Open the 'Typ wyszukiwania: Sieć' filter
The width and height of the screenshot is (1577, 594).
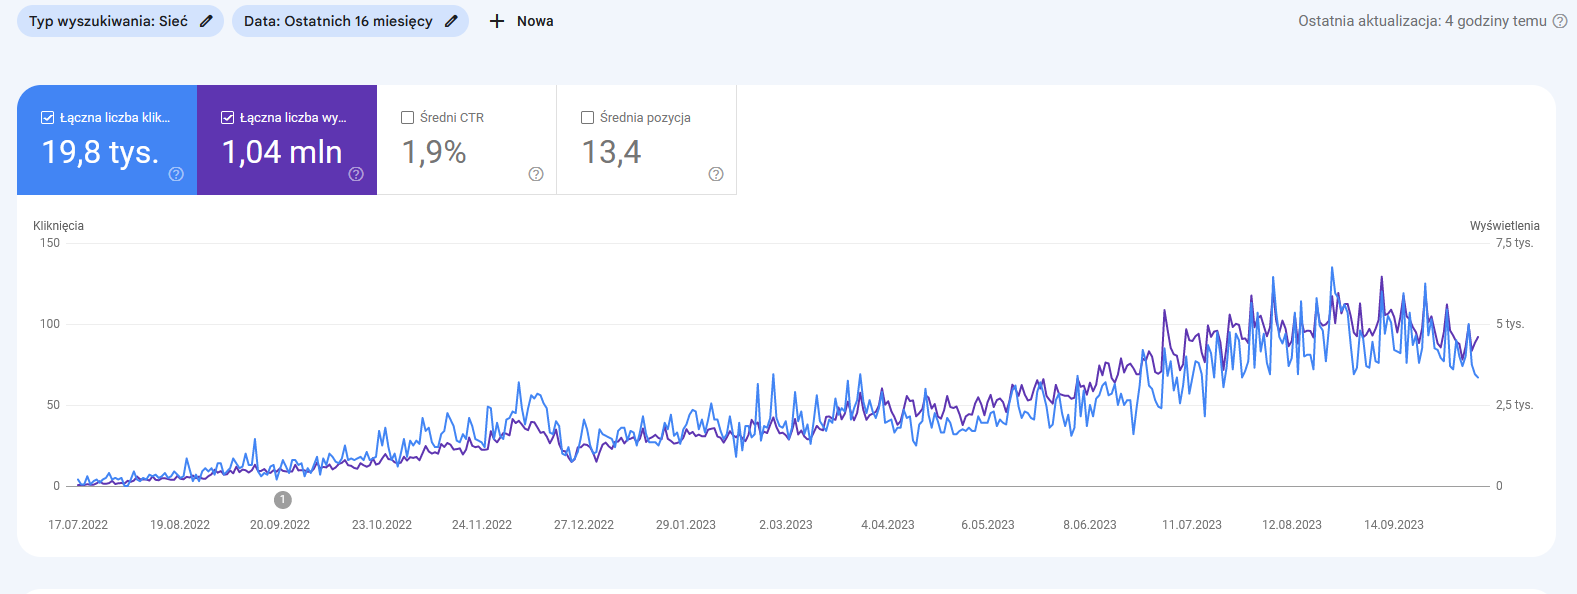tap(108, 21)
